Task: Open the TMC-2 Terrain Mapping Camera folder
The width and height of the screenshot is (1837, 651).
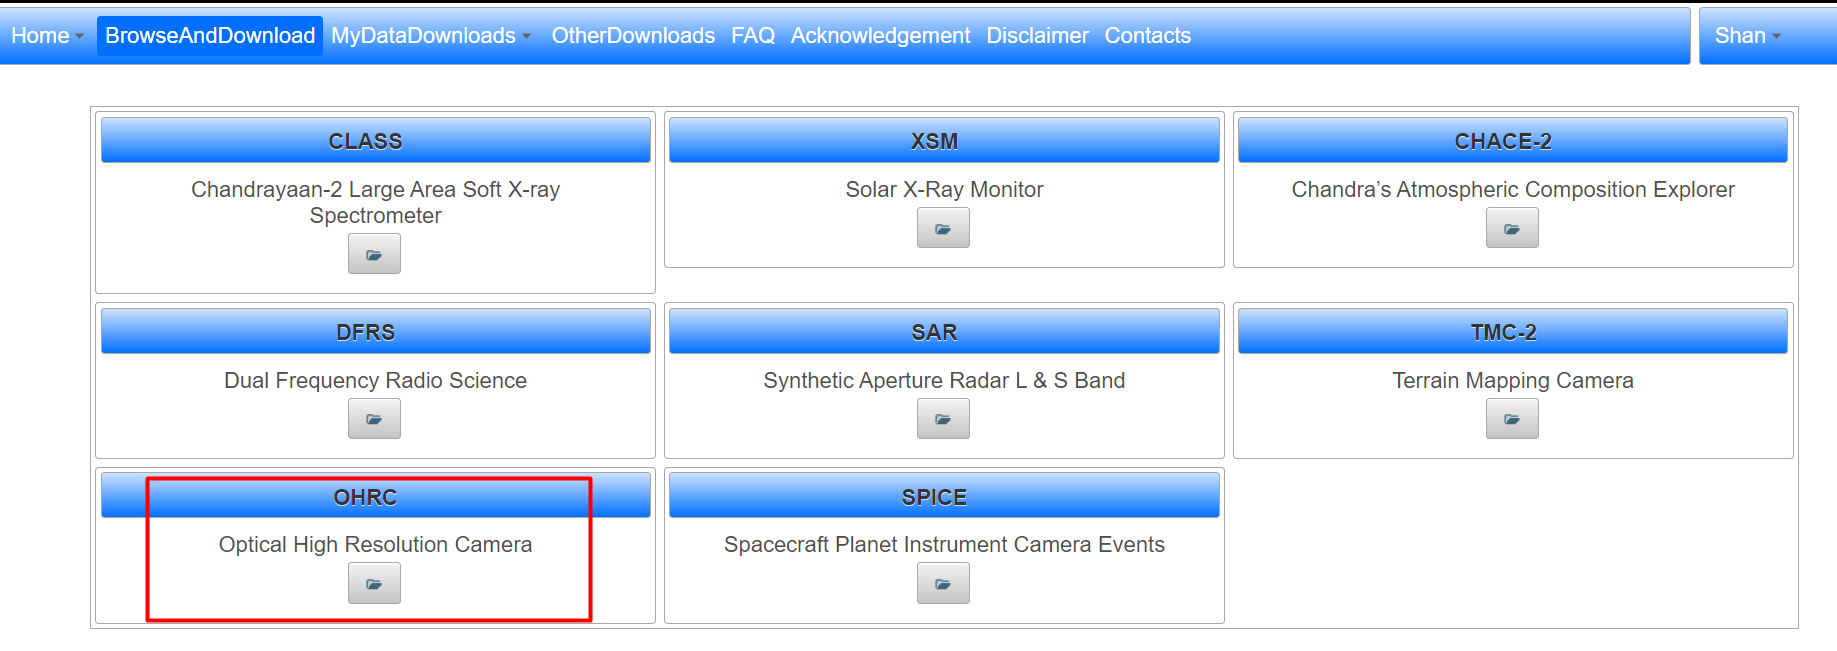Action: (x=1512, y=419)
